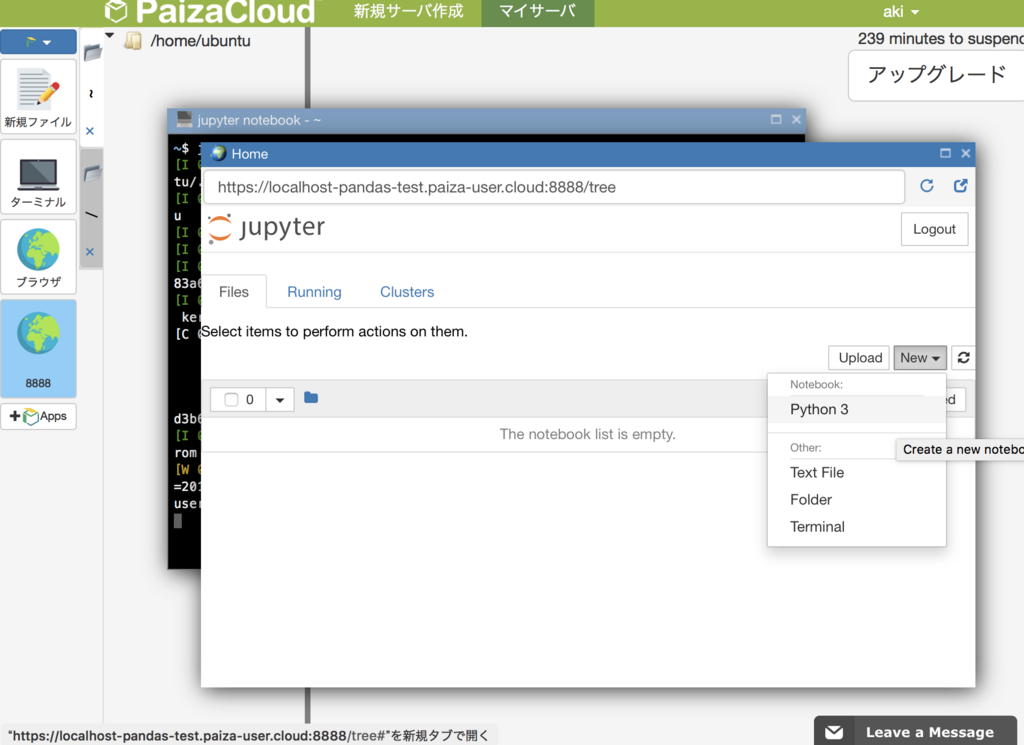Click the Logout button

pos(934,229)
